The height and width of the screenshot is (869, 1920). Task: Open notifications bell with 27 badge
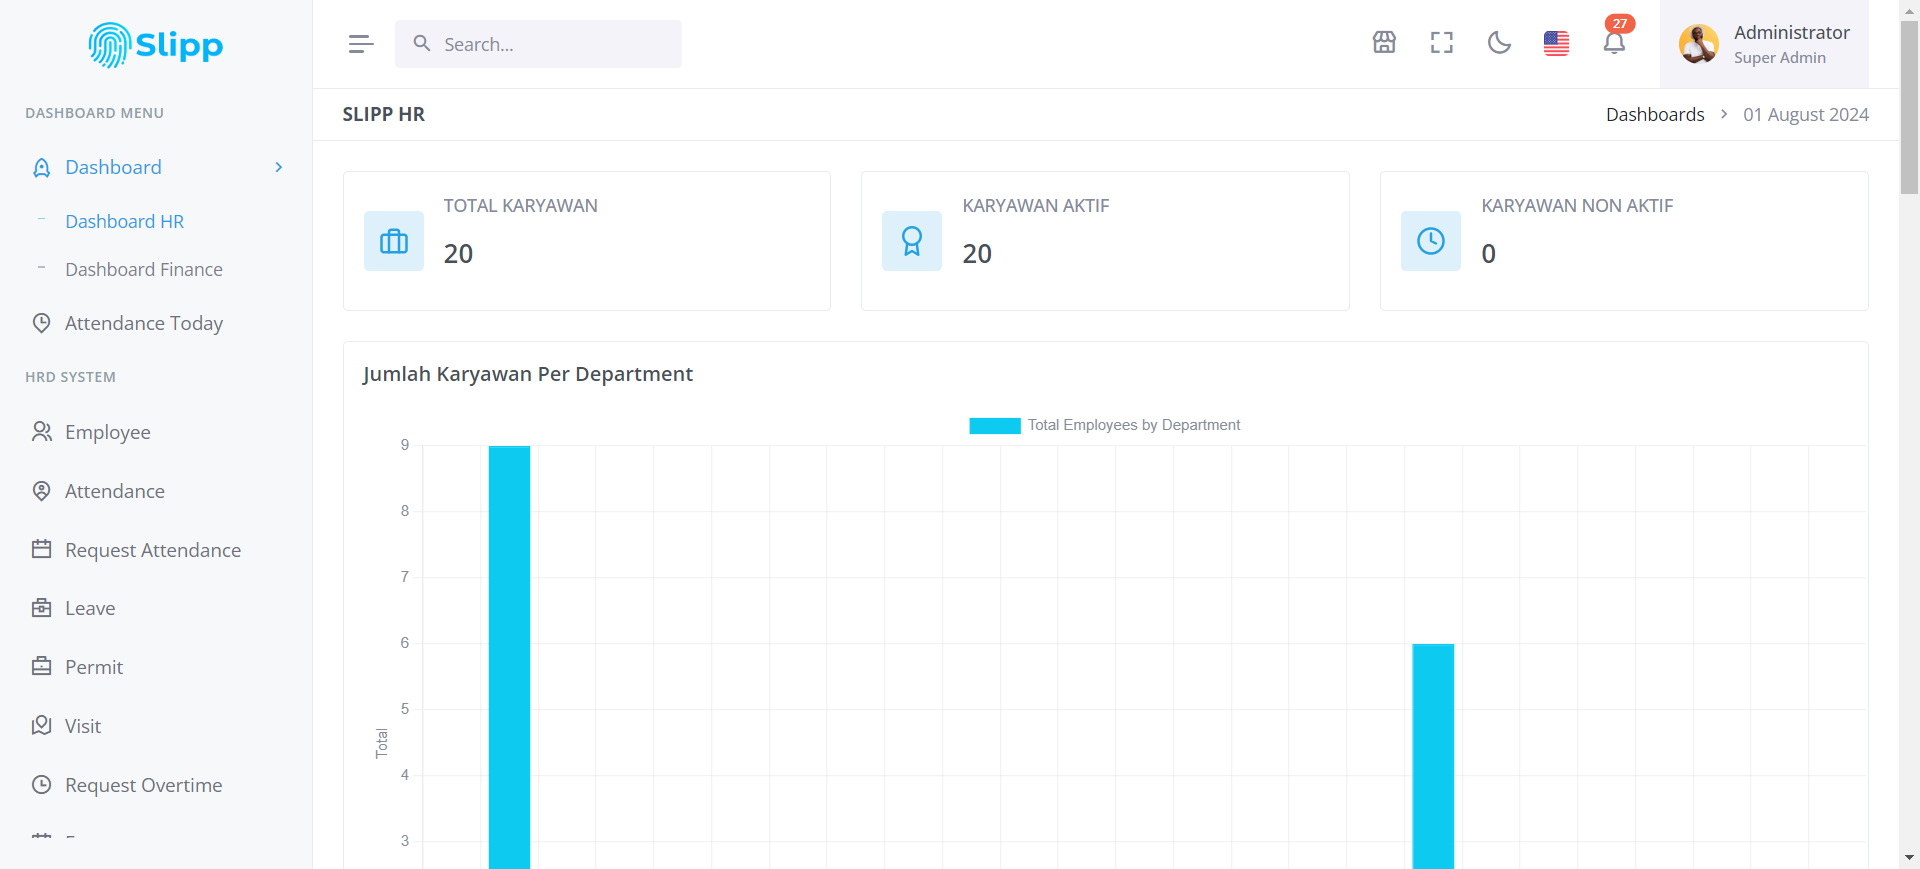pyautogui.click(x=1614, y=43)
